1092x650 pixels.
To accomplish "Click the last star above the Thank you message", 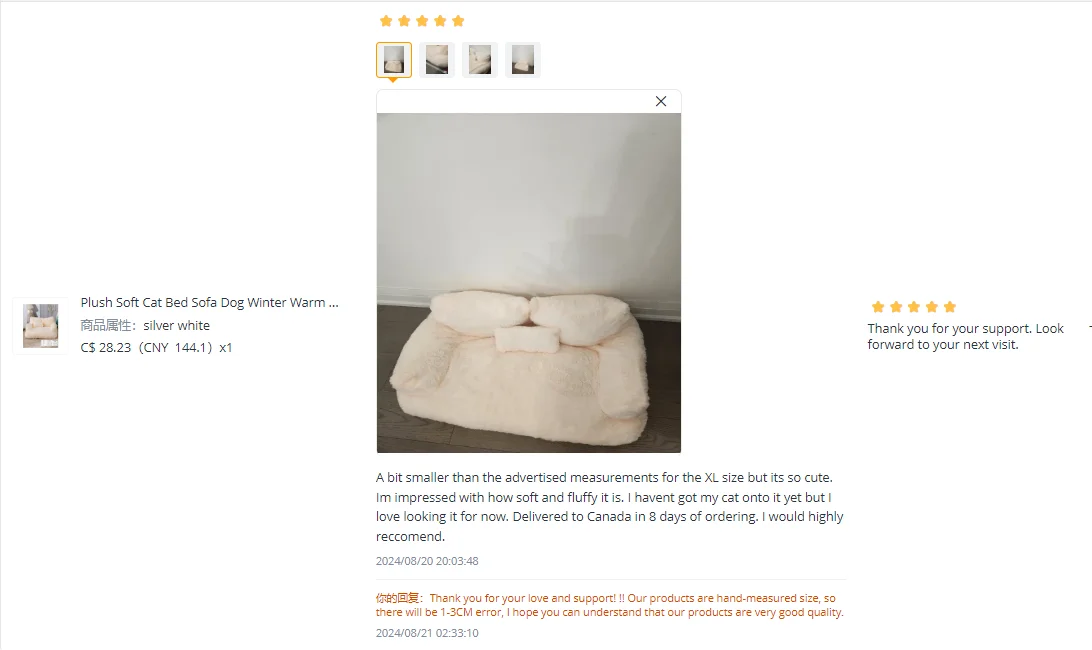I will 950,307.
